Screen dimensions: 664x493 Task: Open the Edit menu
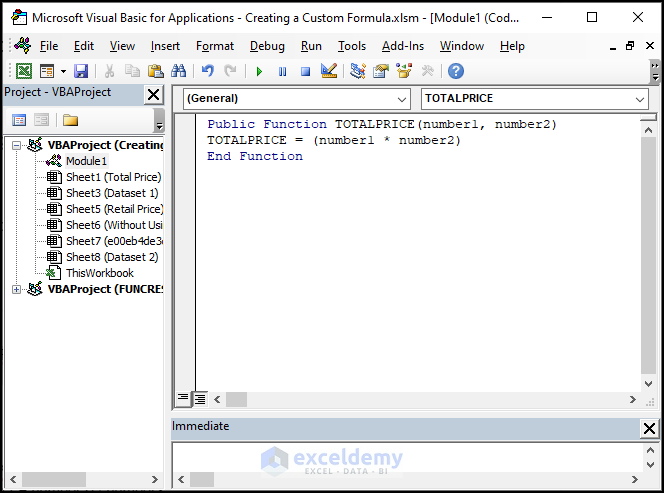(83, 46)
